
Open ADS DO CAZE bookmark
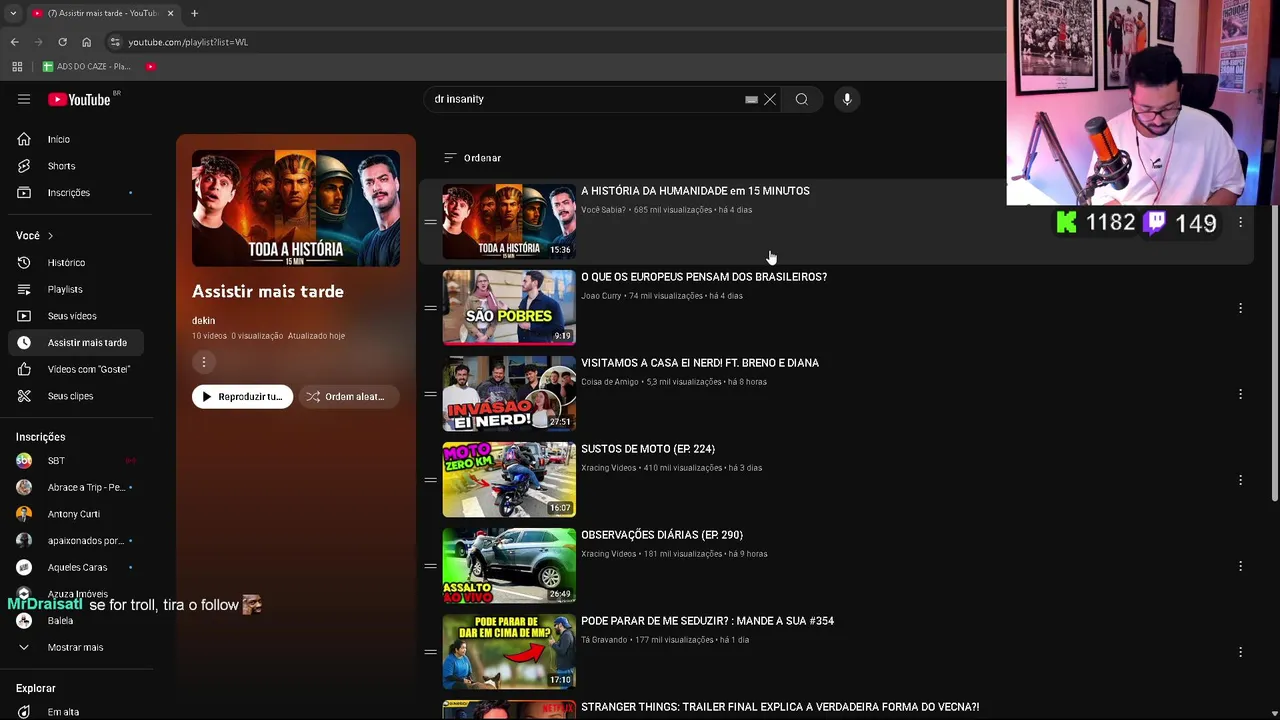coord(87,66)
